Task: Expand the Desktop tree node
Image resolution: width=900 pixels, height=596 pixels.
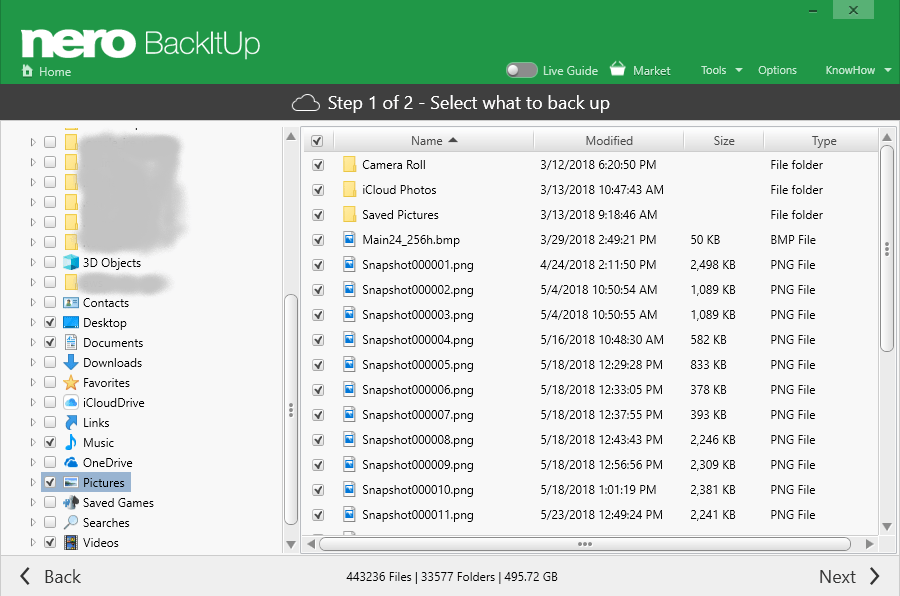Action: tap(33, 322)
